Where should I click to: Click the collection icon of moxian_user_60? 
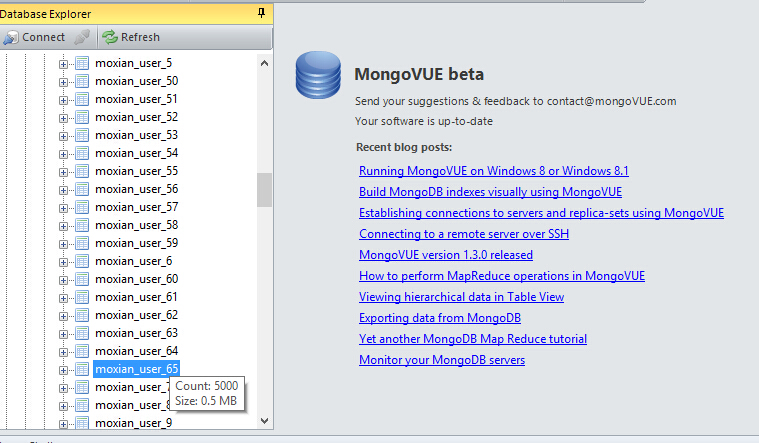(82, 279)
